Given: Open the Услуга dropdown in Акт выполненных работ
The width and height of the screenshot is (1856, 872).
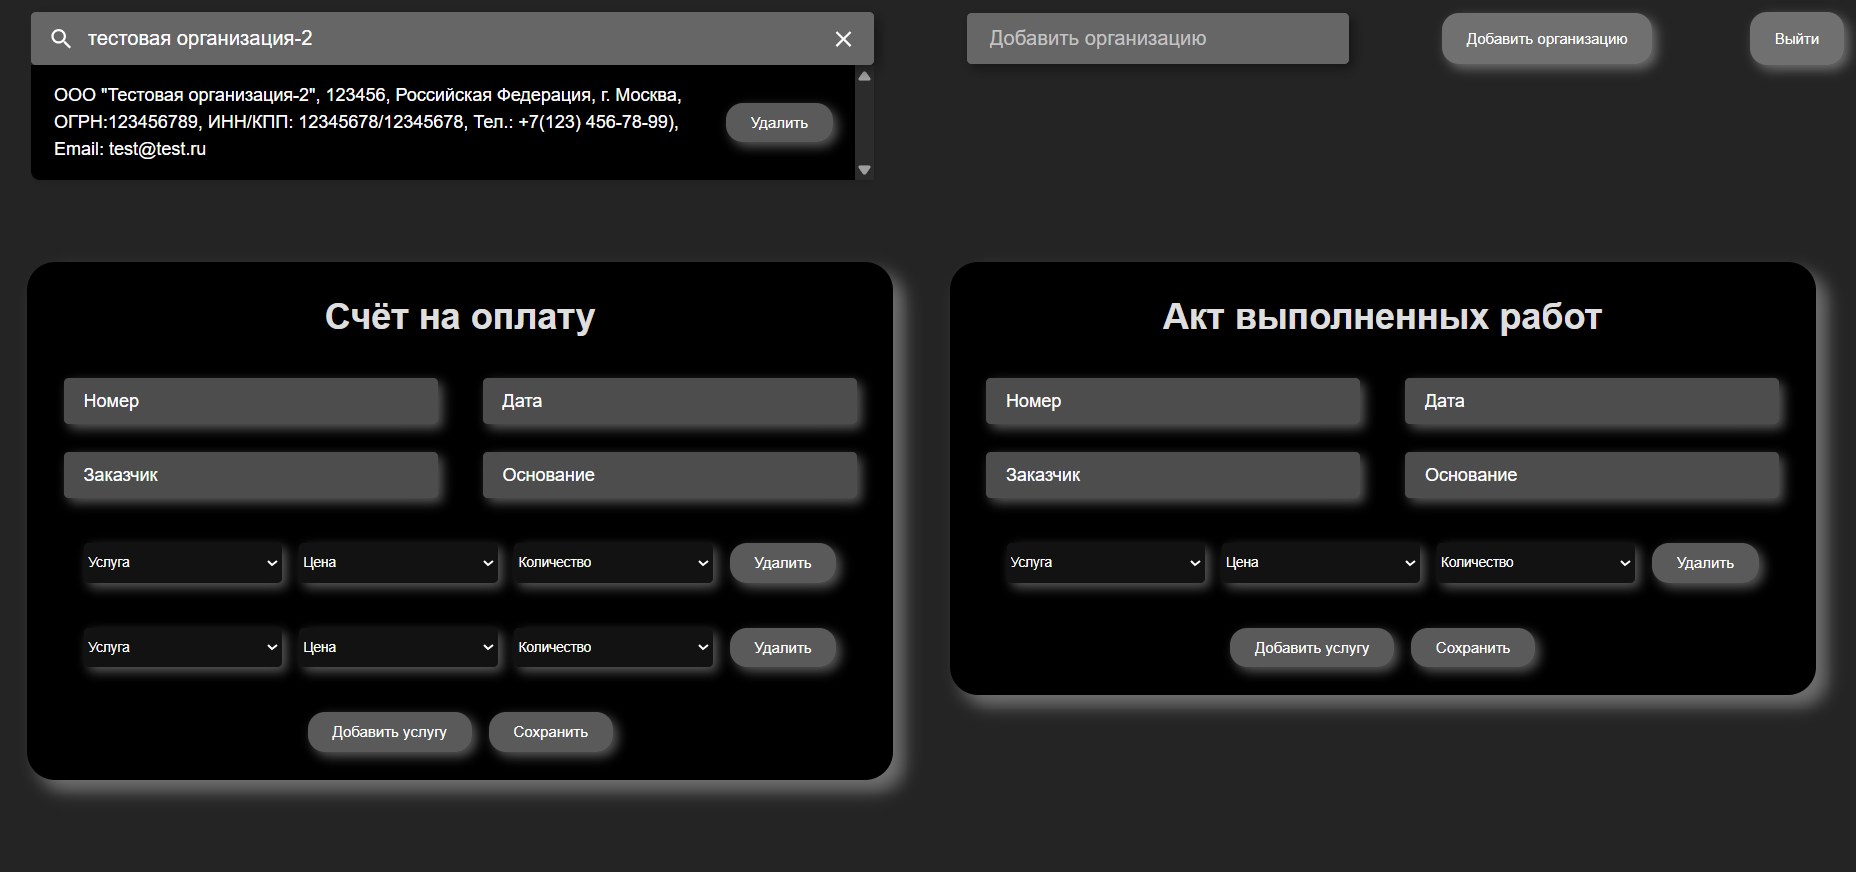Looking at the screenshot, I should tap(1105, 563).
